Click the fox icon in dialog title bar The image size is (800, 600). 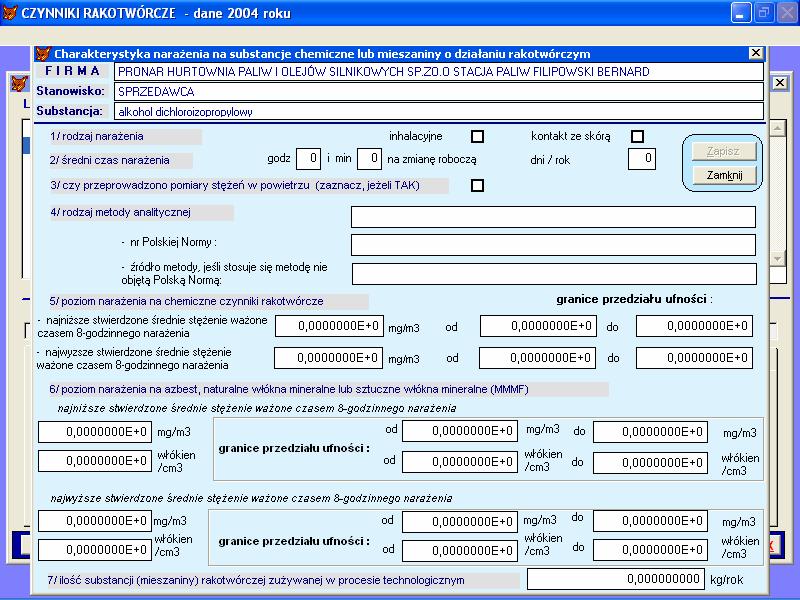point(43,54)
